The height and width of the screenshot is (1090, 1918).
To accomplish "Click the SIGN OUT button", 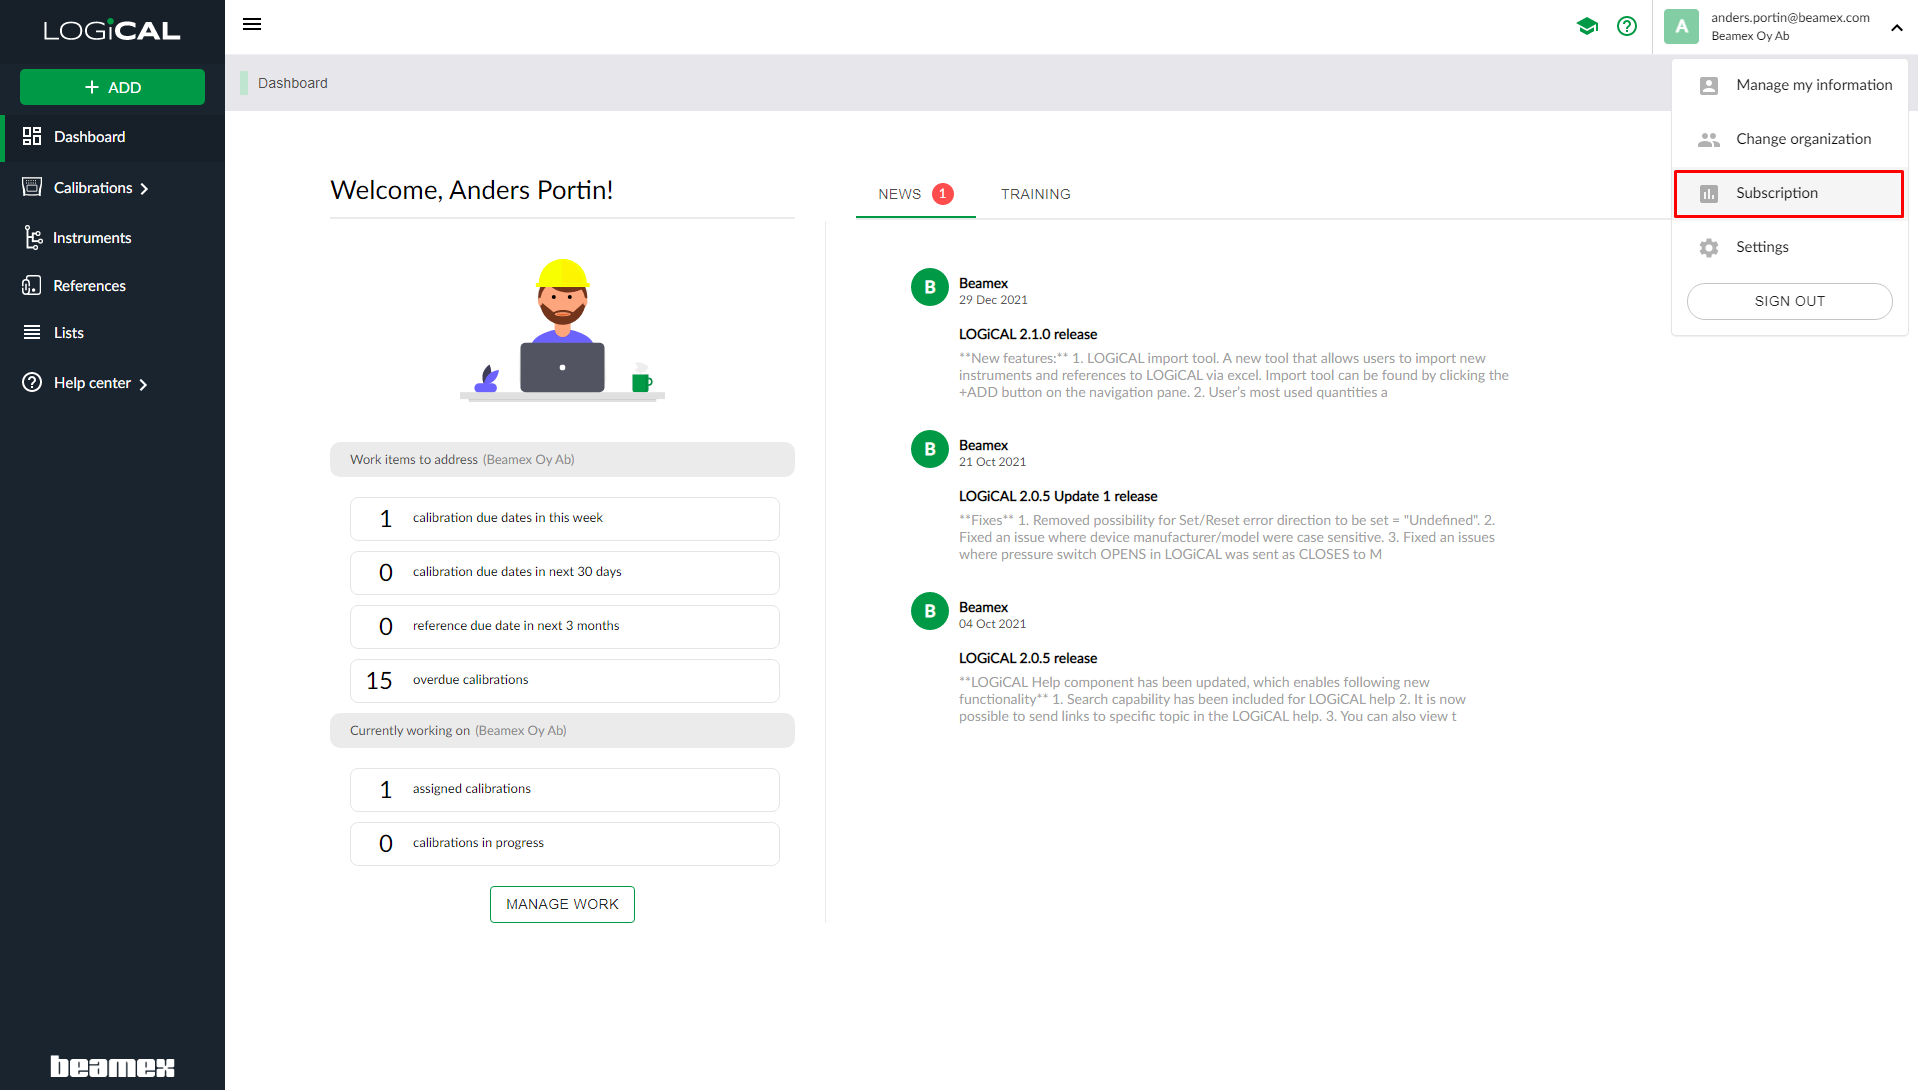I will (x=1789, y=301).
